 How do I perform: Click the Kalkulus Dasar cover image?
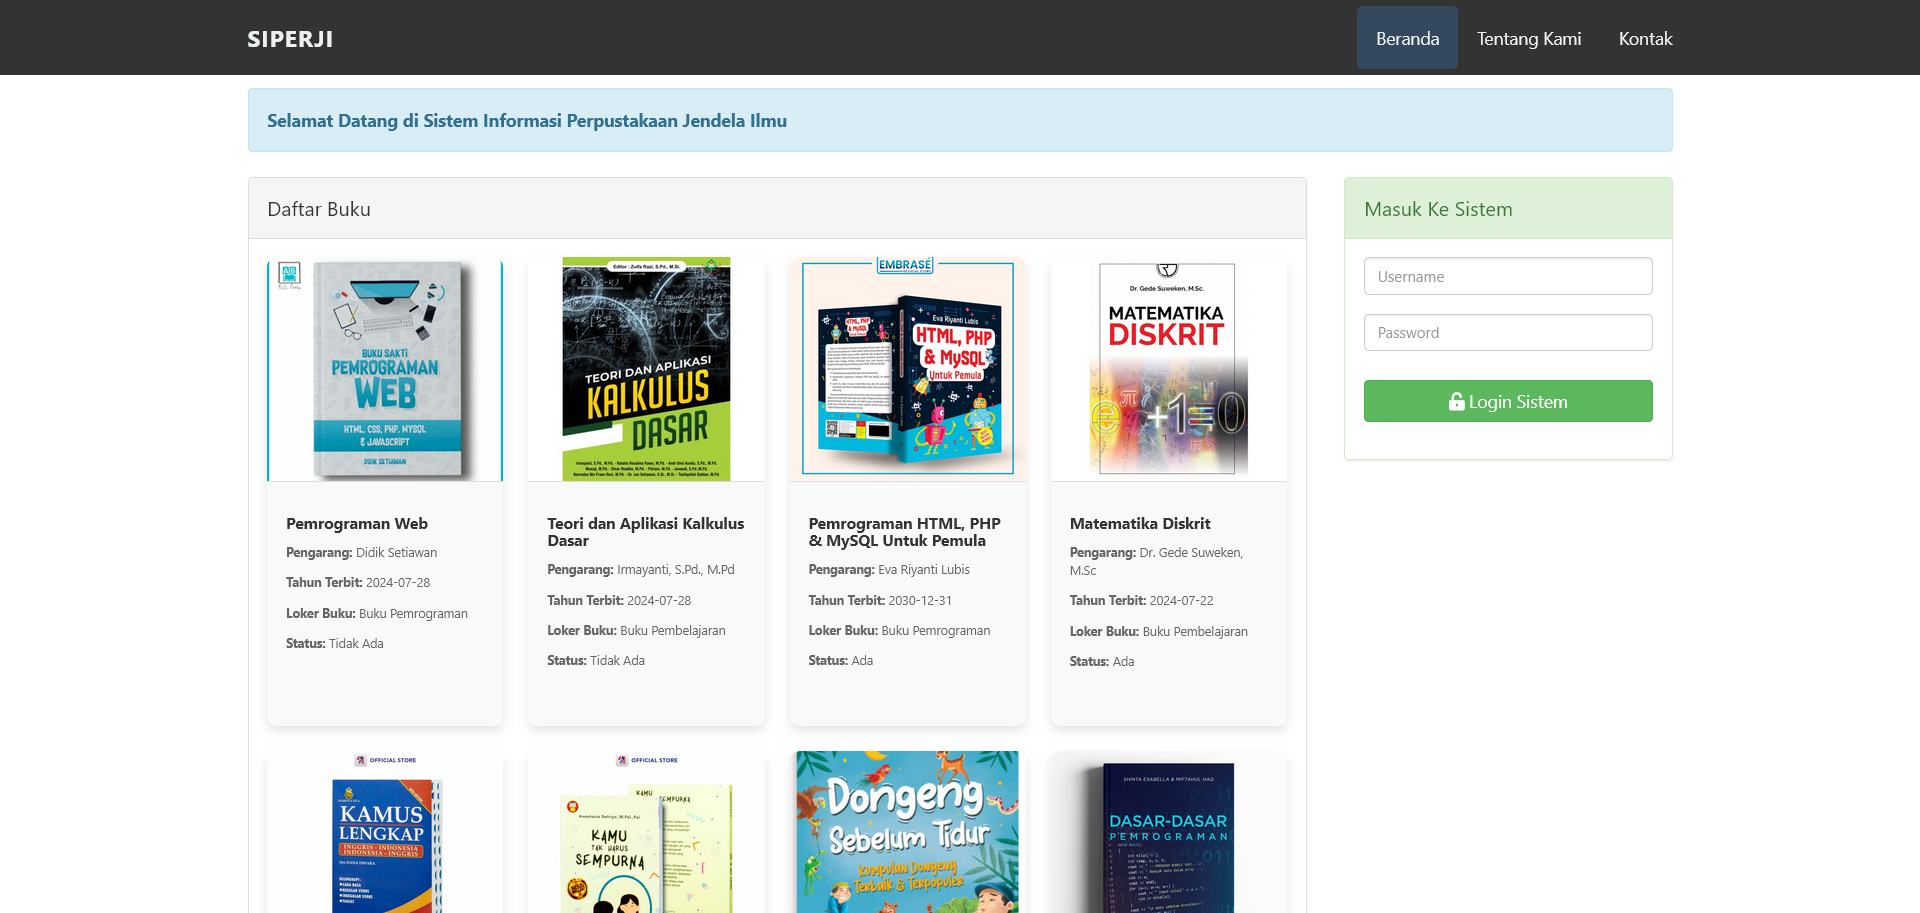[x=645, y=368]
